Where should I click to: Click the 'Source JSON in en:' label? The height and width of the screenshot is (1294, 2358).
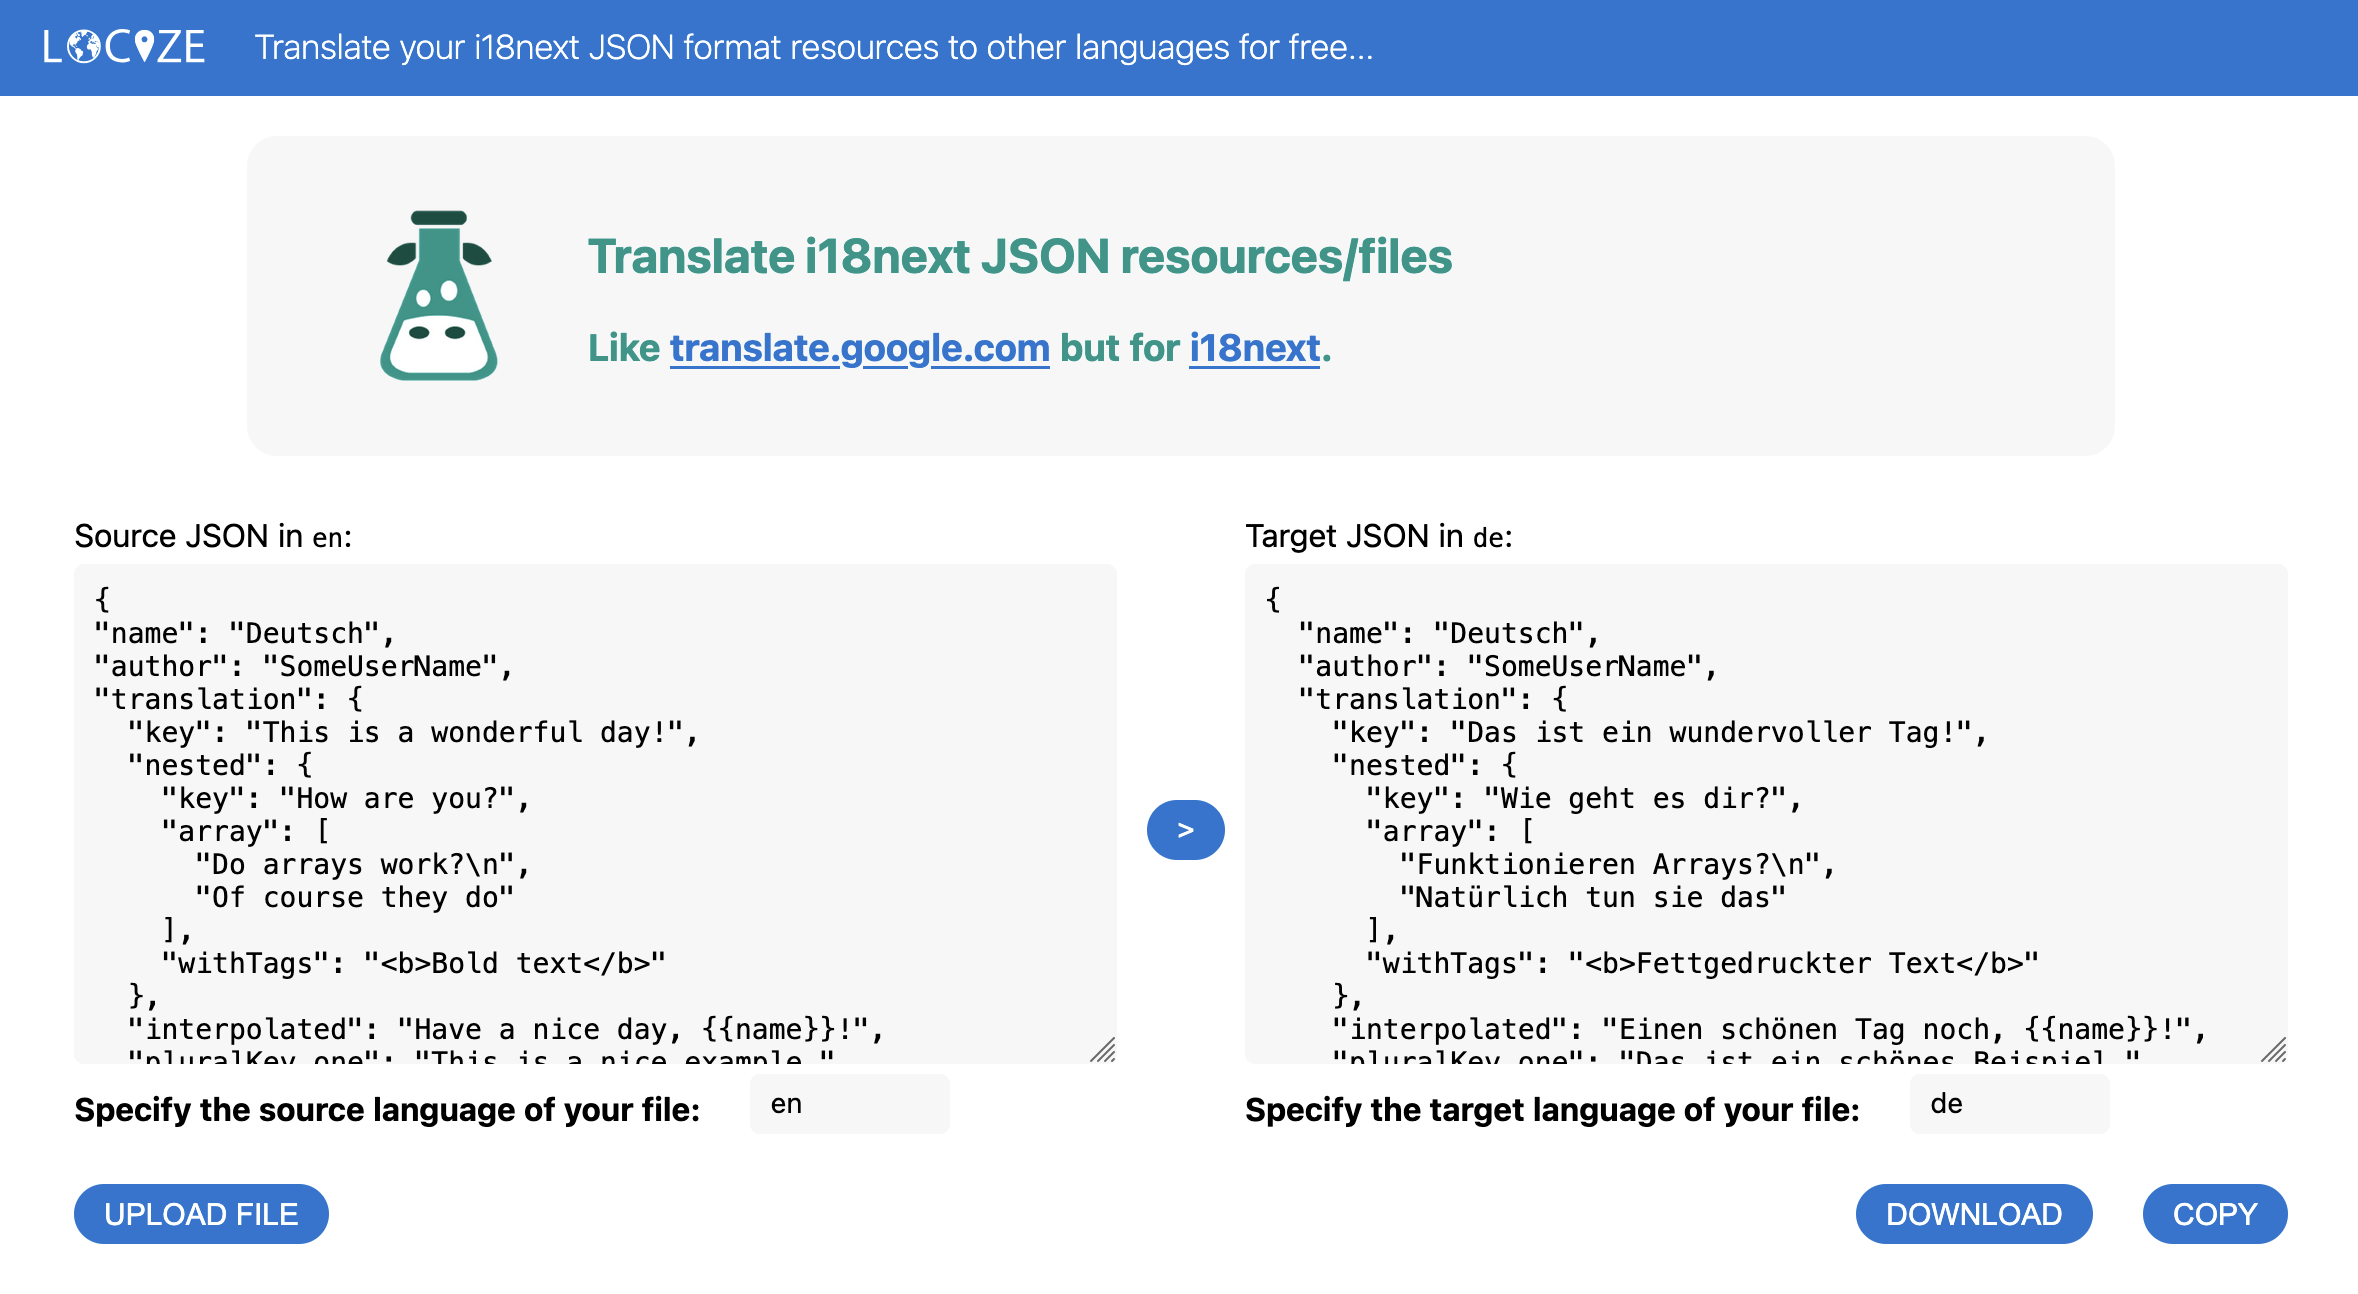(x=213, y=536)
